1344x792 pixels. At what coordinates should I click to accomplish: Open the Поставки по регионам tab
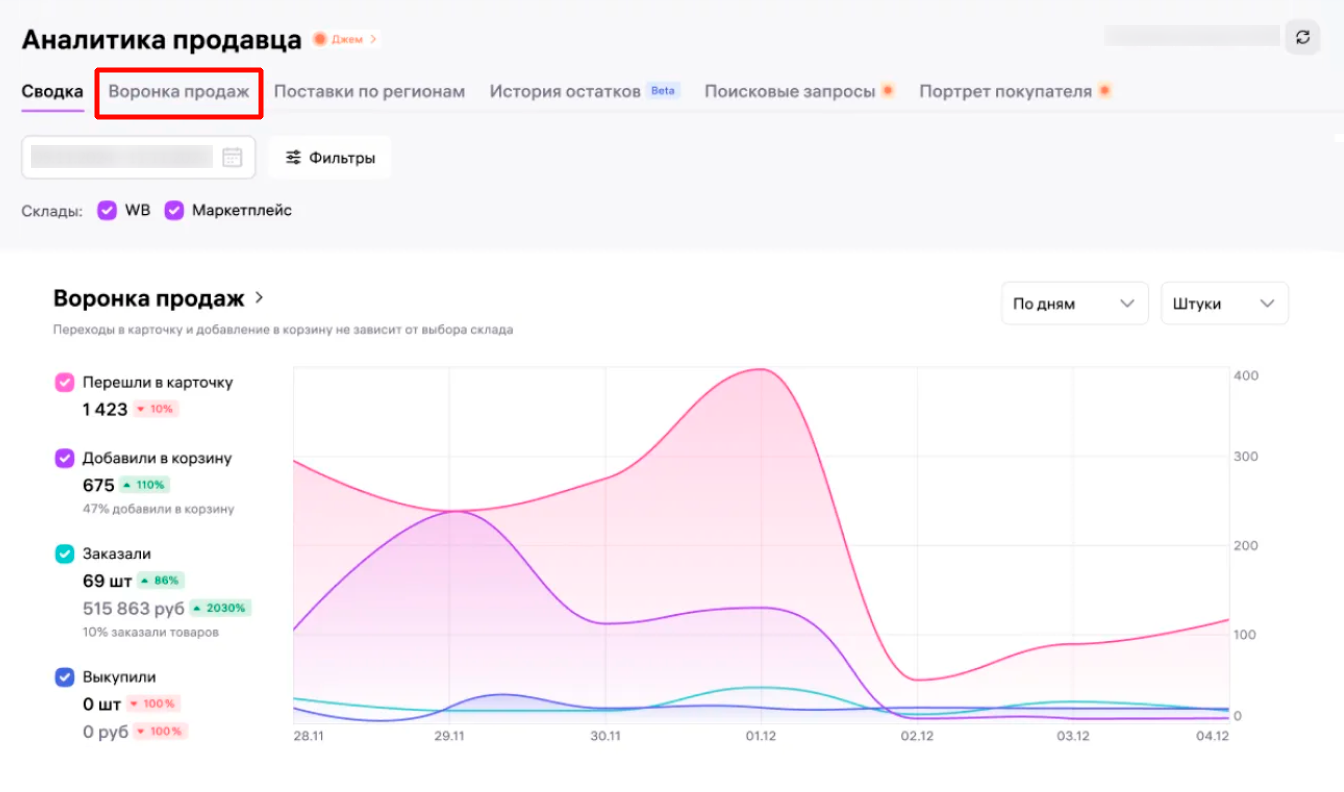click(369, 92)
